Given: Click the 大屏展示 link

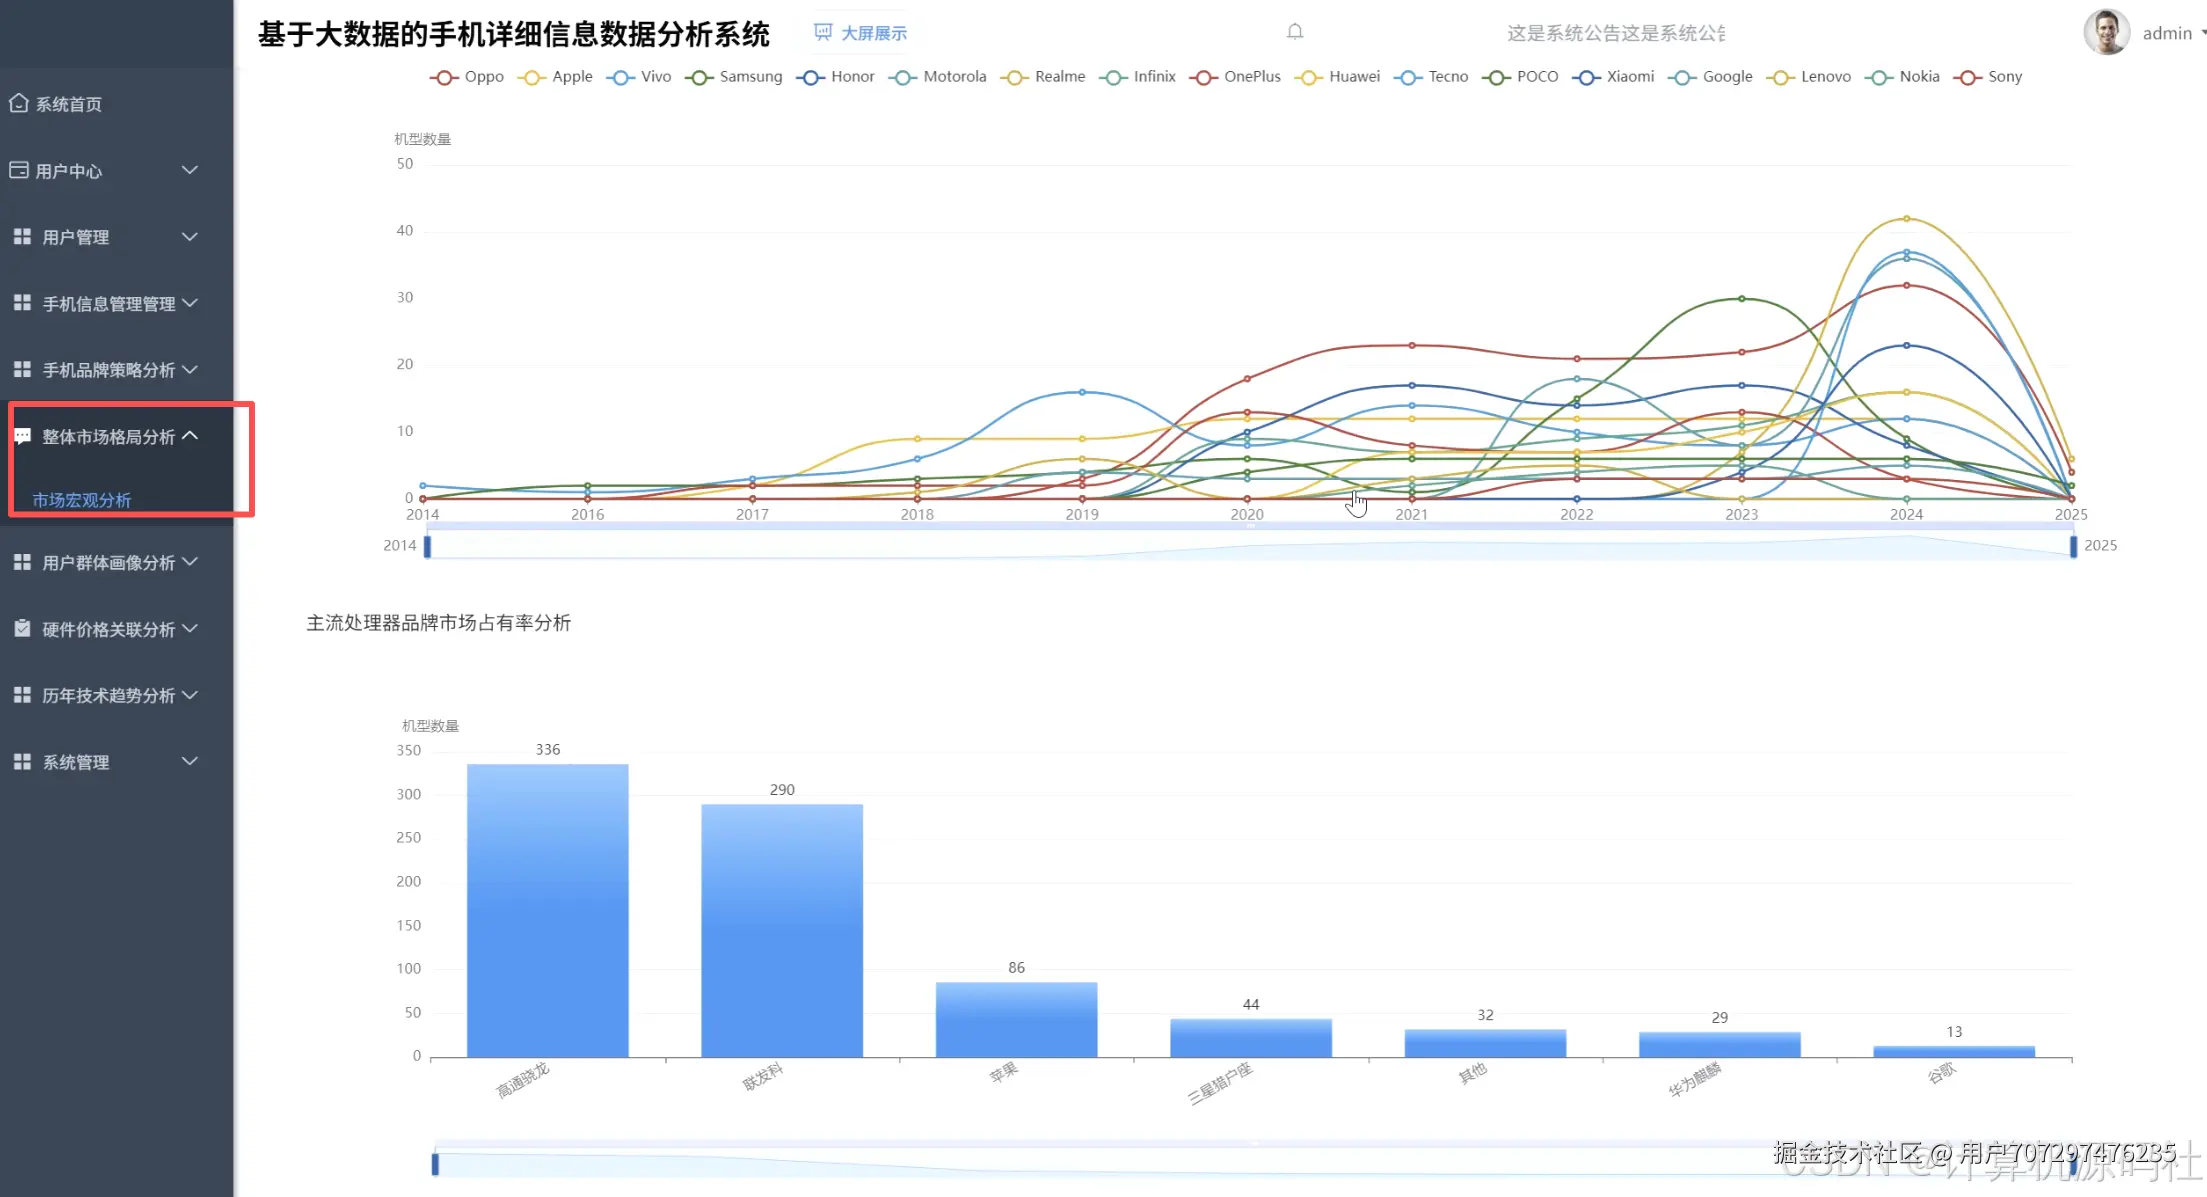Looking at the screenshot, I should [x=873, y=33].
